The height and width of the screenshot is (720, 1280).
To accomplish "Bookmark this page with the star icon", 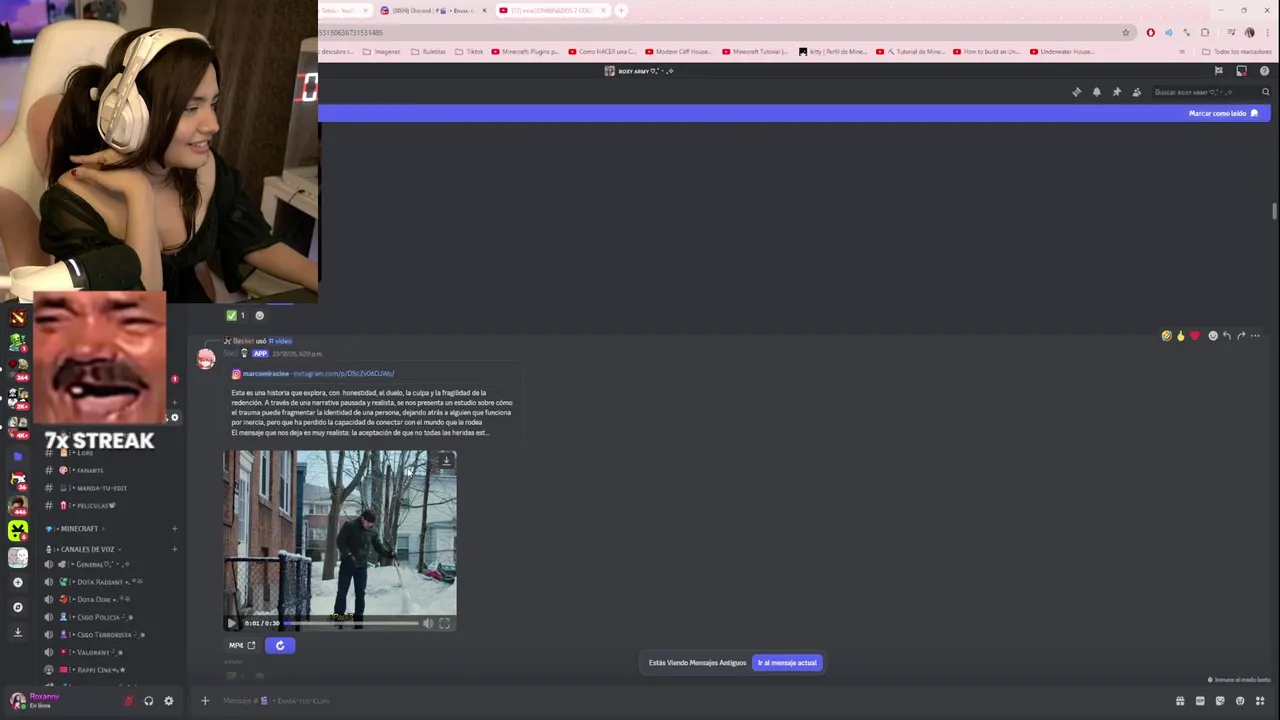I will pos(1125,32).
